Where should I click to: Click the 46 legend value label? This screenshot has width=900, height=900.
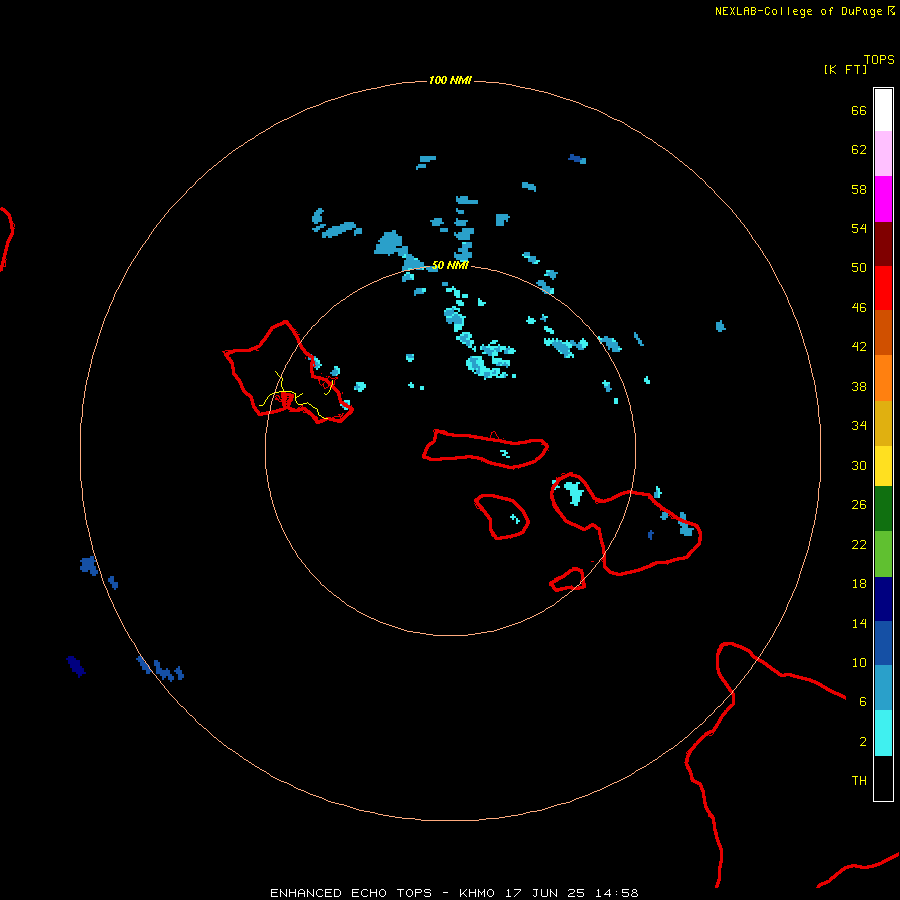click(x=859, y=308)
